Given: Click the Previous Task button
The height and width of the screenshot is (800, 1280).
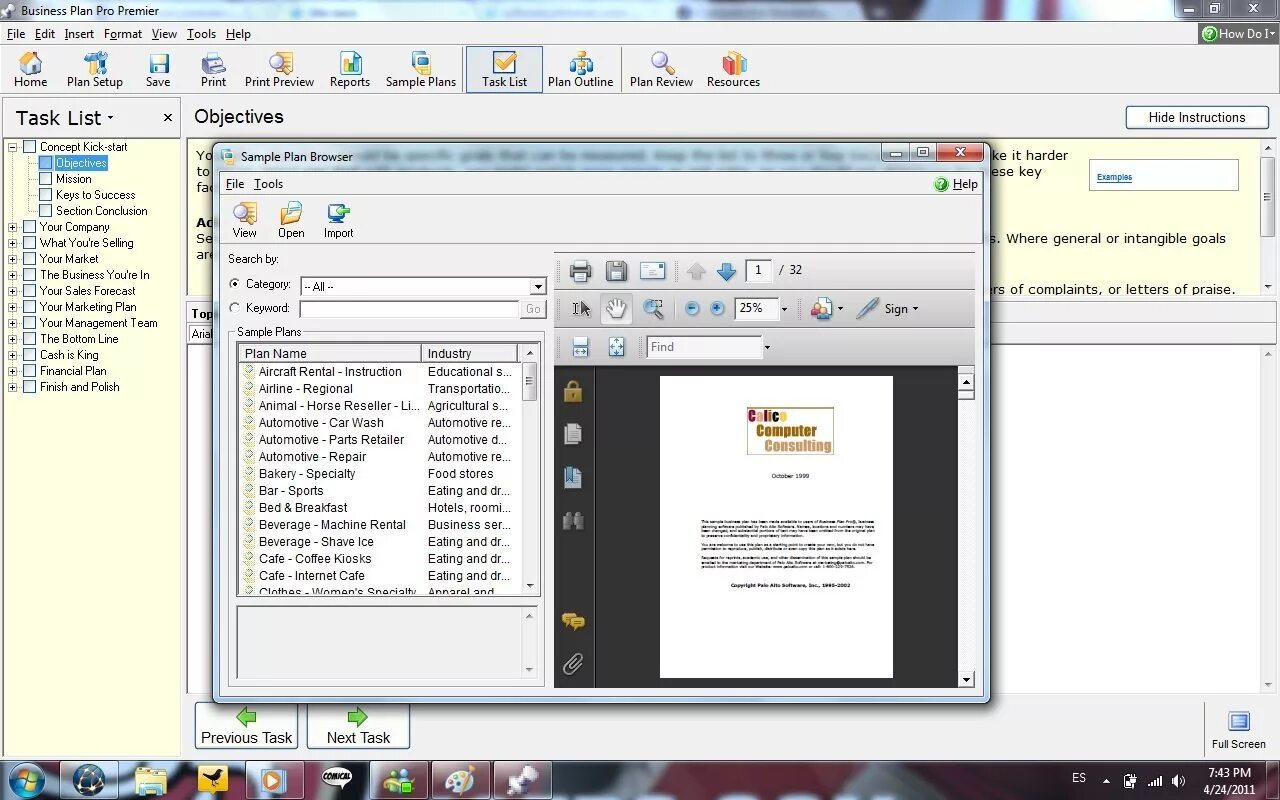Looking at the screenshot, I should pos(246,726).
